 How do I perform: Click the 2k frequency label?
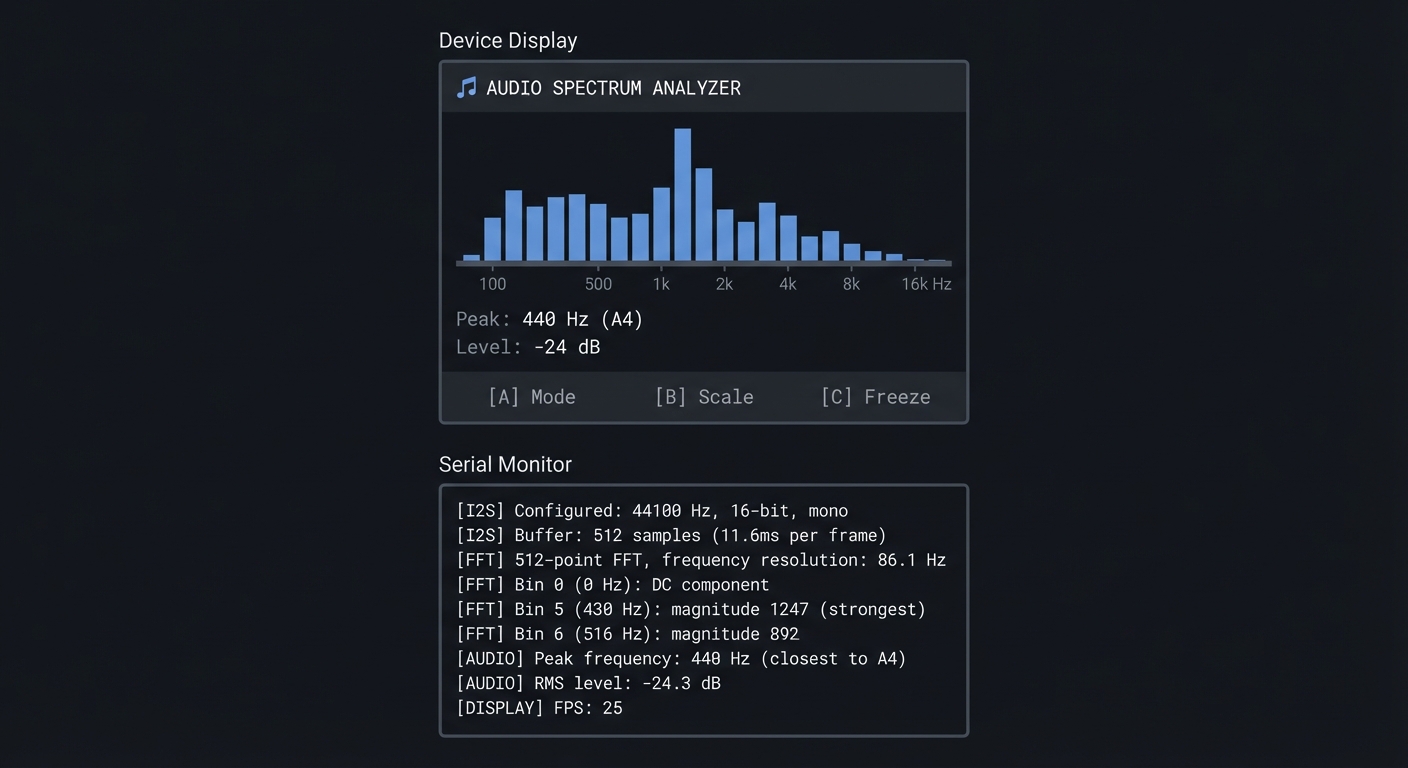point(723,283)
